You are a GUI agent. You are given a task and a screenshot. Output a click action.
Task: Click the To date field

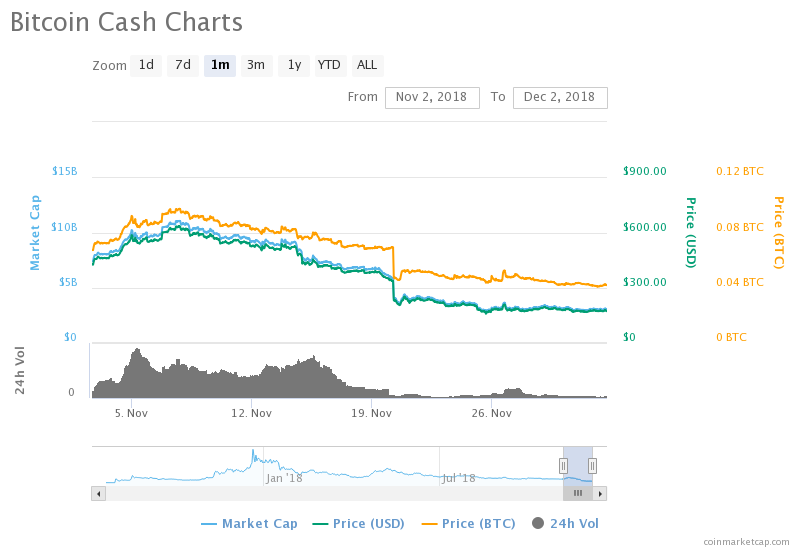pos(560,97)
